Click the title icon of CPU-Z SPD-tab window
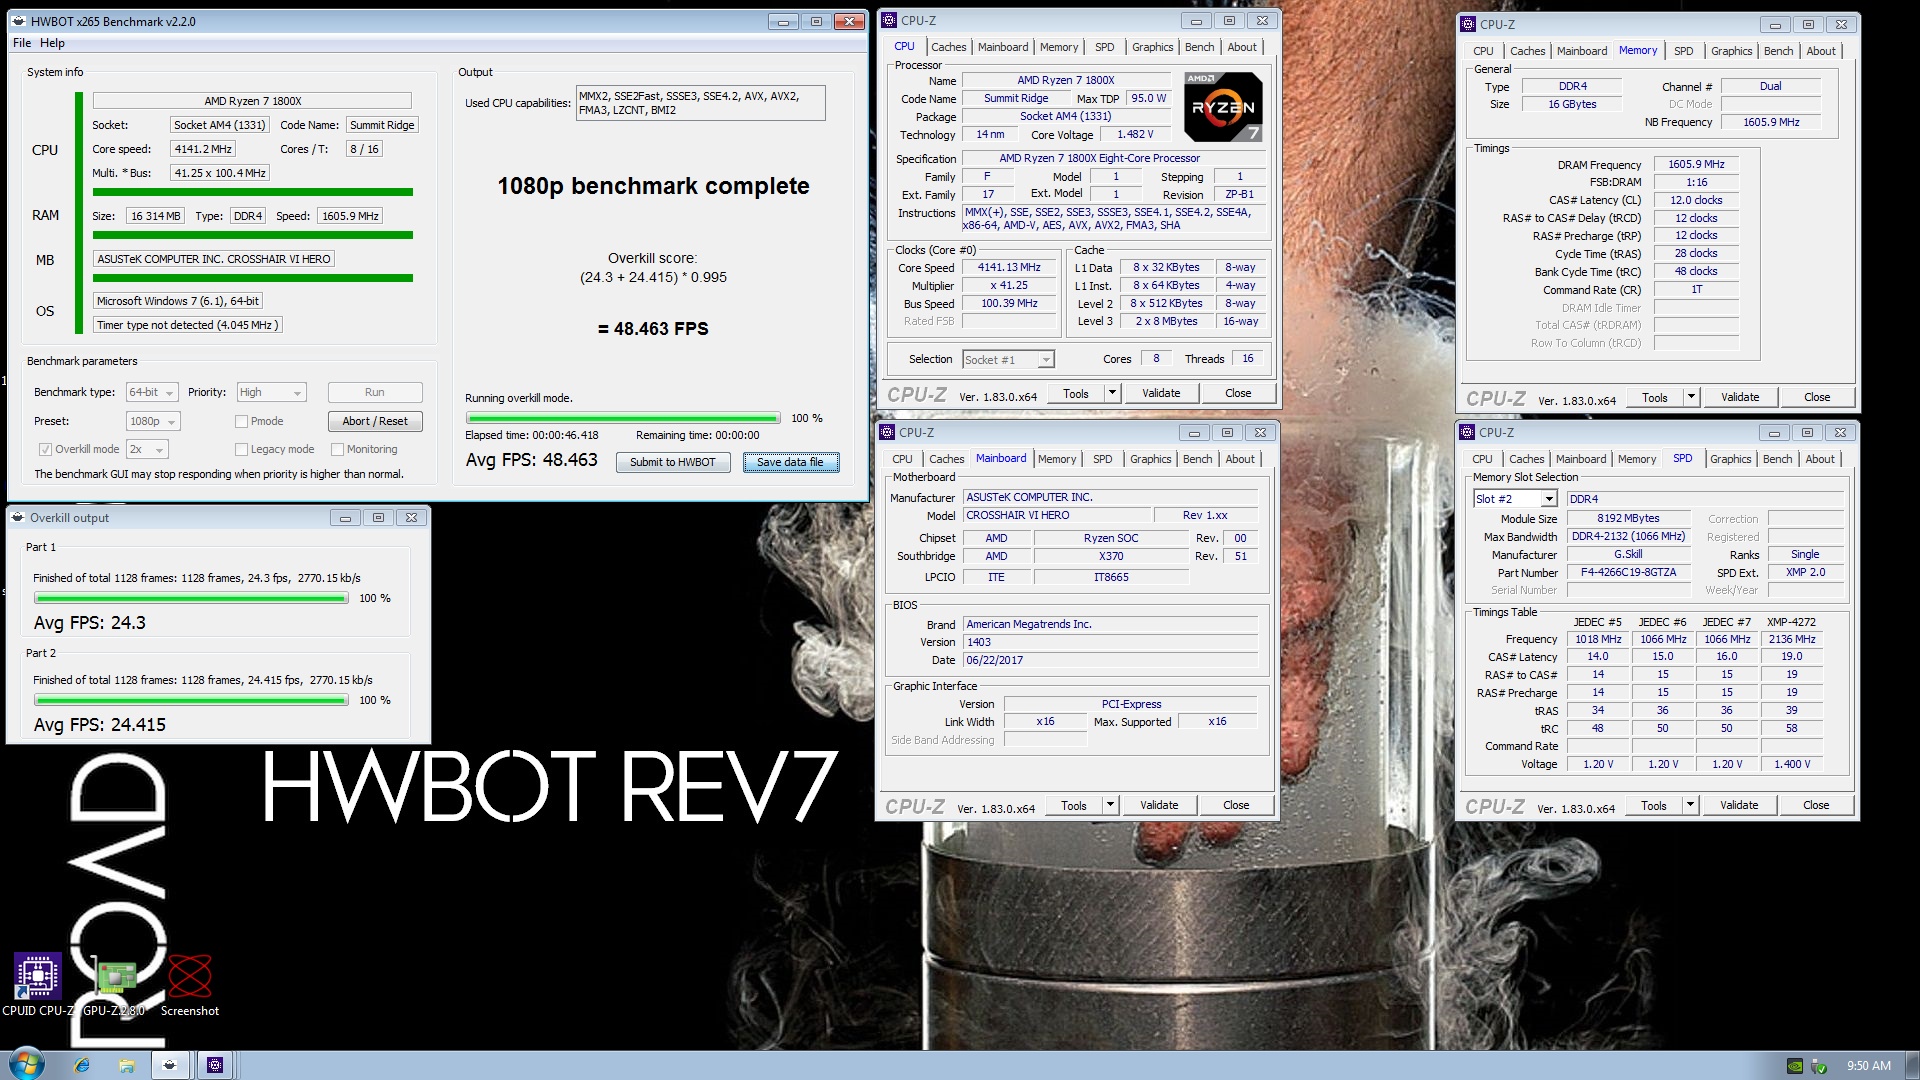The height and width of the screenshot is (1080, 1920). pos(1466,432)
